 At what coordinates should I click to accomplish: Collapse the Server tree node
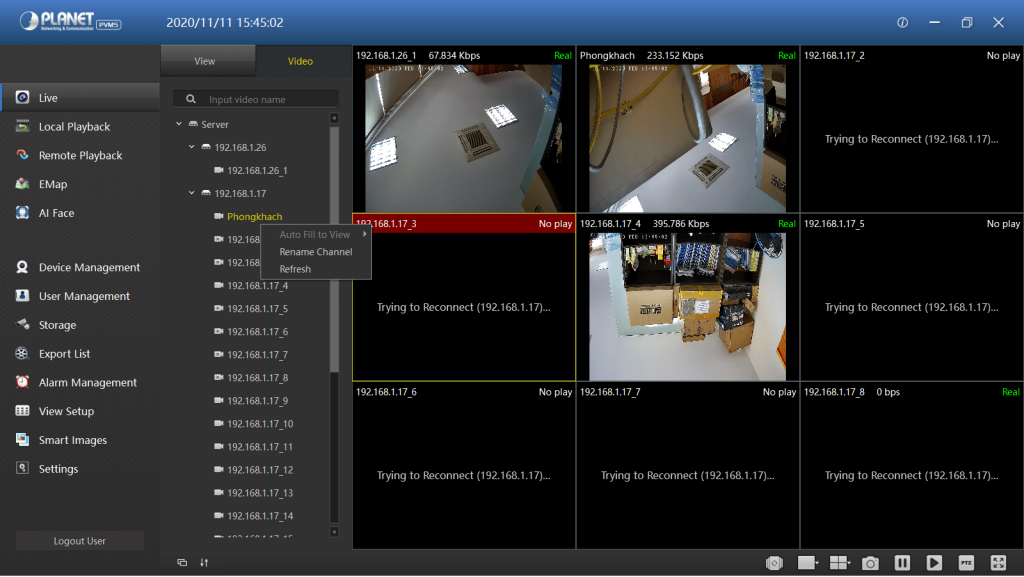(x=179, y=123)
